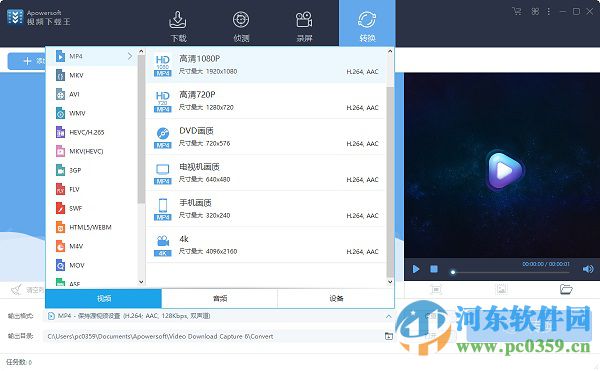Click preset list scroll up arrow
Viewport: 600px width, 371px height.
click(390, 51)
